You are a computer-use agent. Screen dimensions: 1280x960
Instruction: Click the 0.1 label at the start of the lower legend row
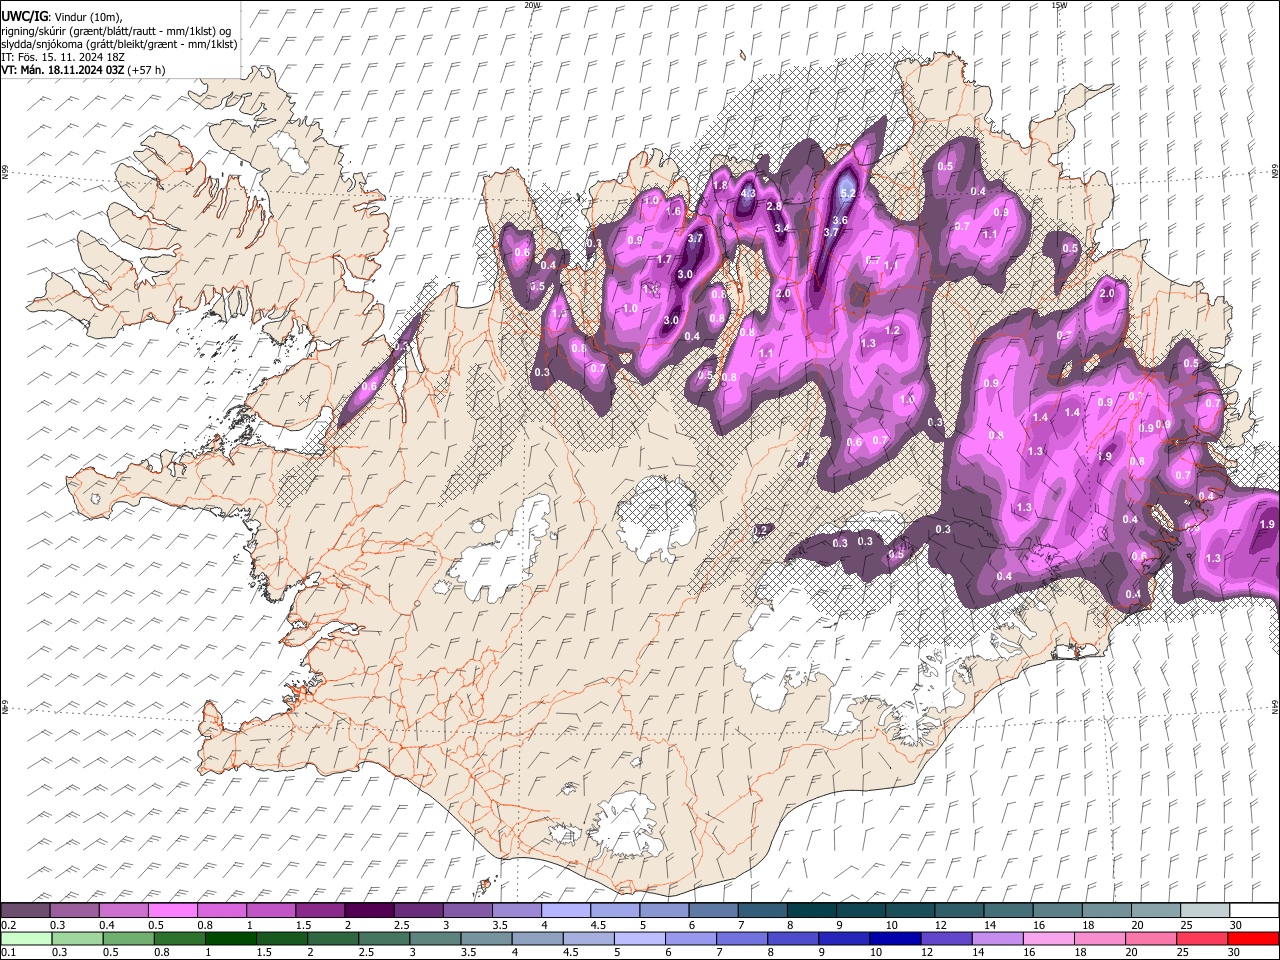pyautogui.click(x=8, y=952)
